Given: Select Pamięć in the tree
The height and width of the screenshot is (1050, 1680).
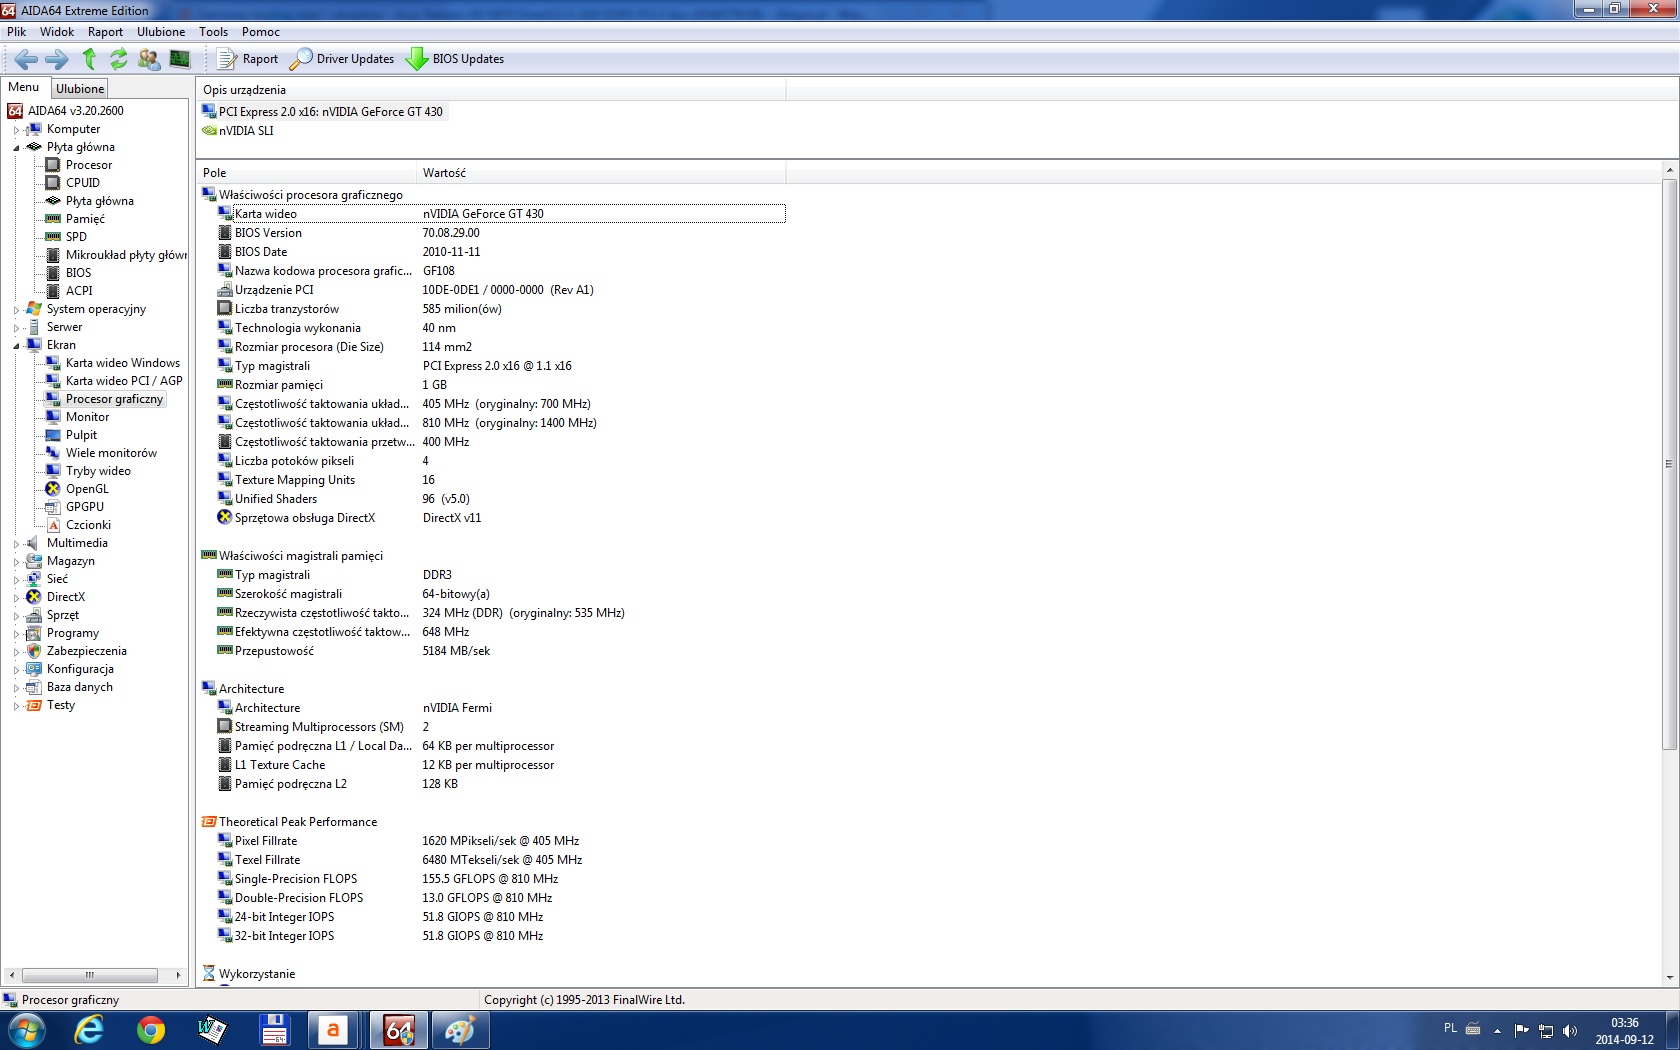Looking at the screenshot, I should (85, 219).
